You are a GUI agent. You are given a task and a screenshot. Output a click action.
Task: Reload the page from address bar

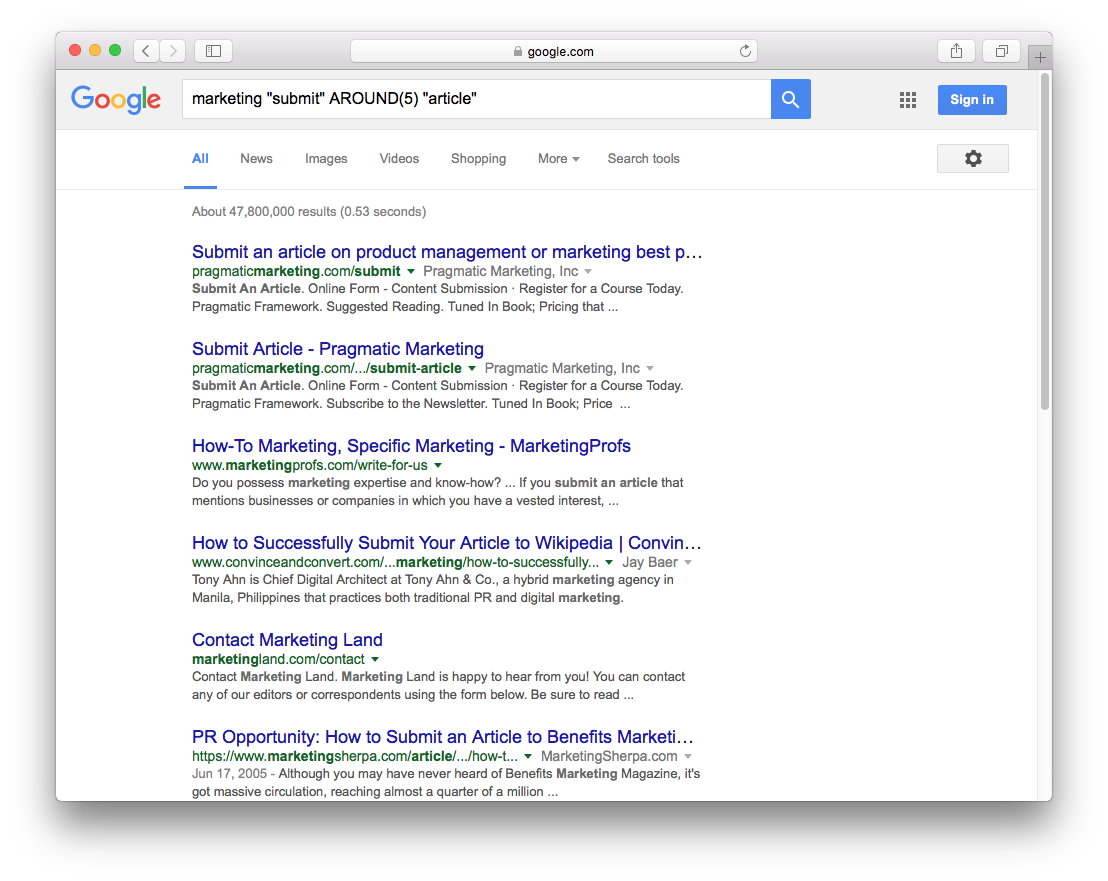point(745,51)
